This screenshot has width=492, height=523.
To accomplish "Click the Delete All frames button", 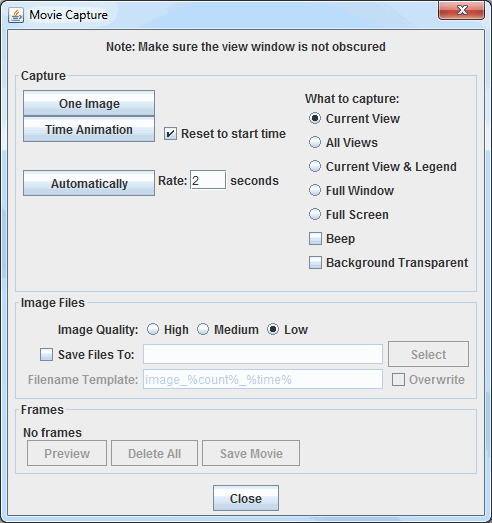I will 154,453.
